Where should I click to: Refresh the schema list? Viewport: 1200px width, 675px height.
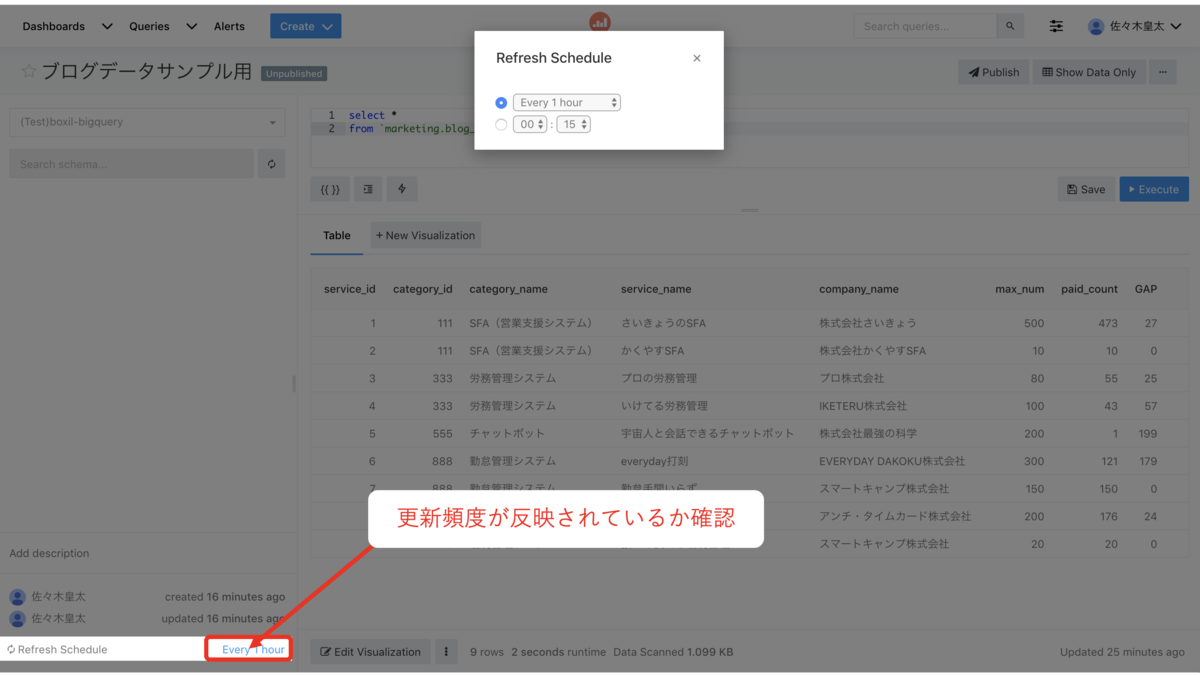271,163
